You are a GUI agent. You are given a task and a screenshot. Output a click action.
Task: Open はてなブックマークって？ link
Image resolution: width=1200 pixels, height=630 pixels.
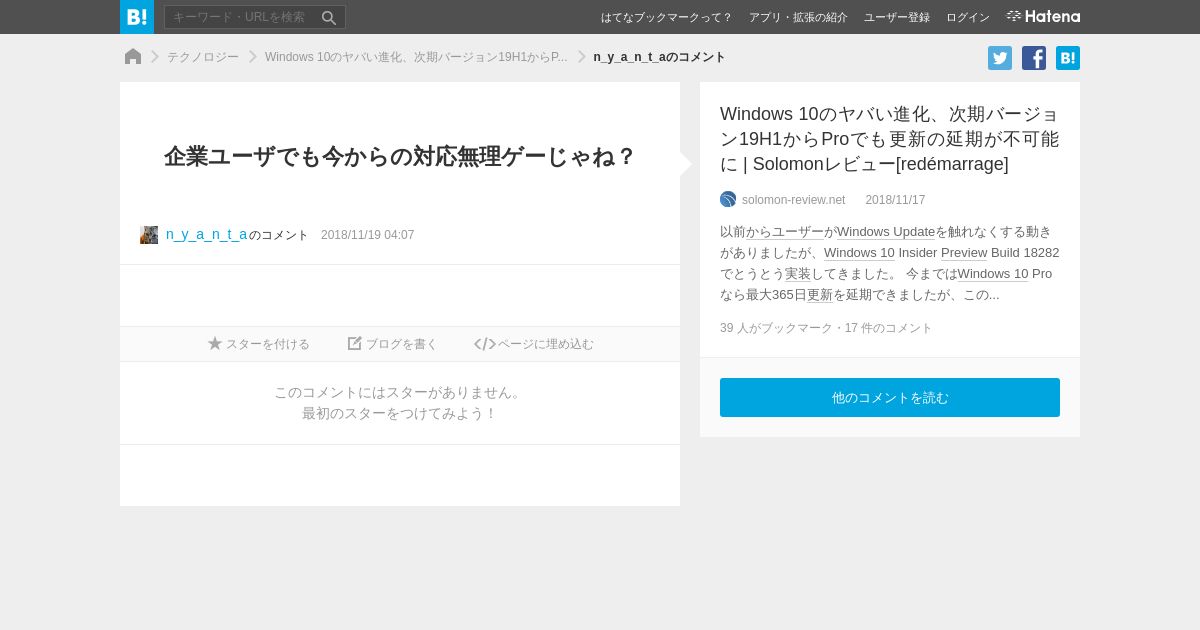[x=666, y=17]
